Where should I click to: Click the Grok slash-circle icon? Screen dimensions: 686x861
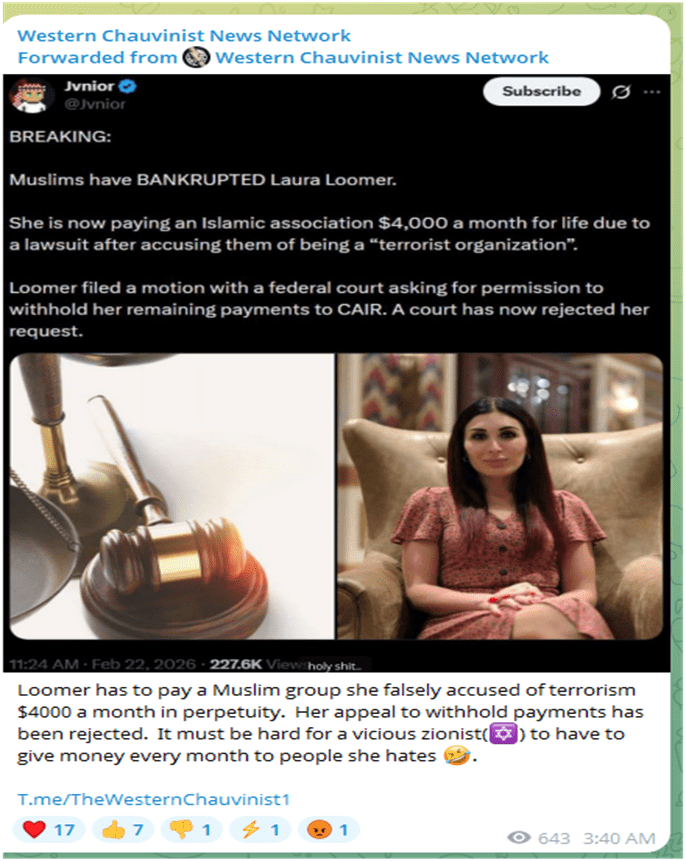point(621,92)
